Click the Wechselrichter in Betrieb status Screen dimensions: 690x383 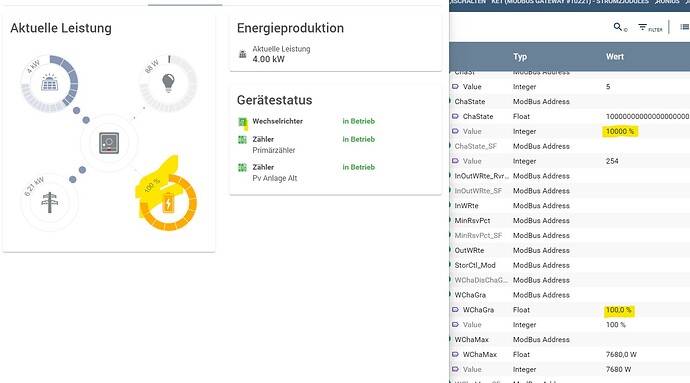point(359,121)
